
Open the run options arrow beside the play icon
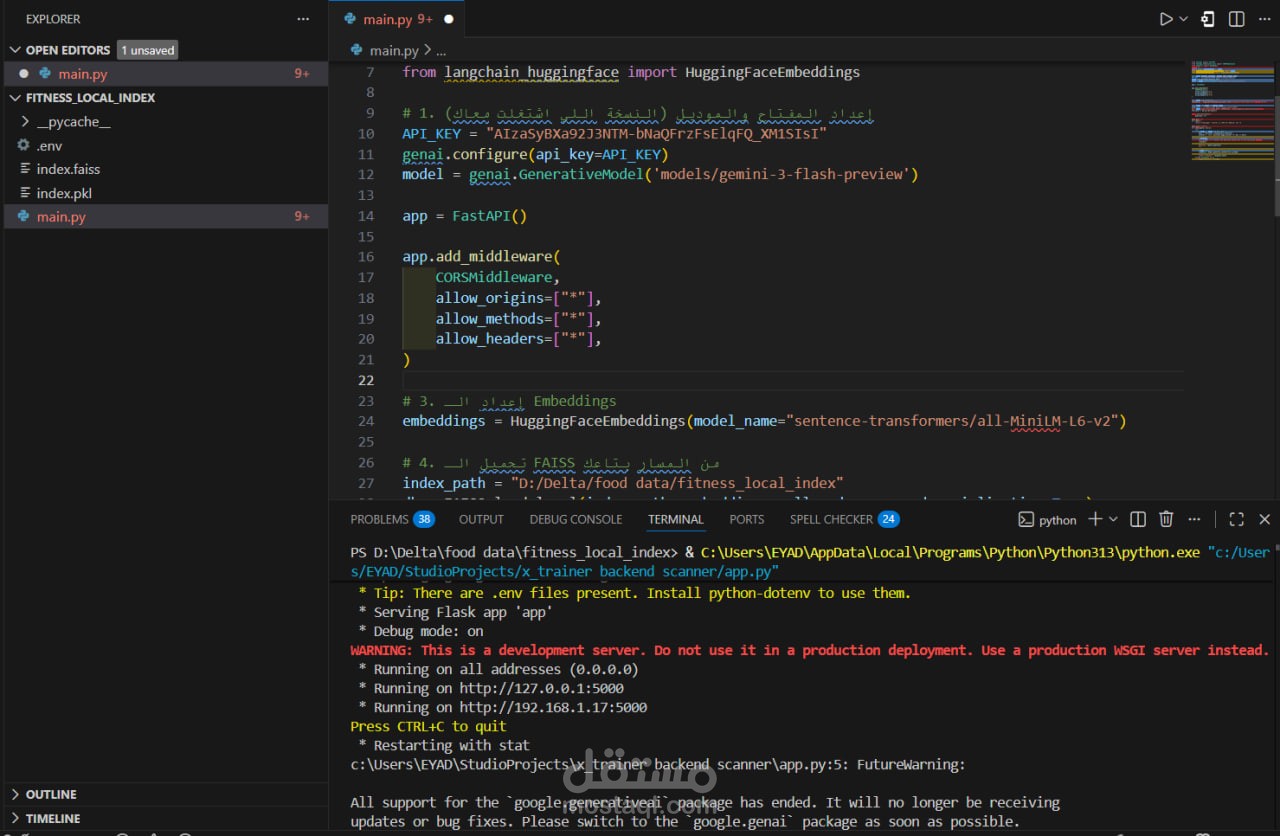pos(1184,19)
